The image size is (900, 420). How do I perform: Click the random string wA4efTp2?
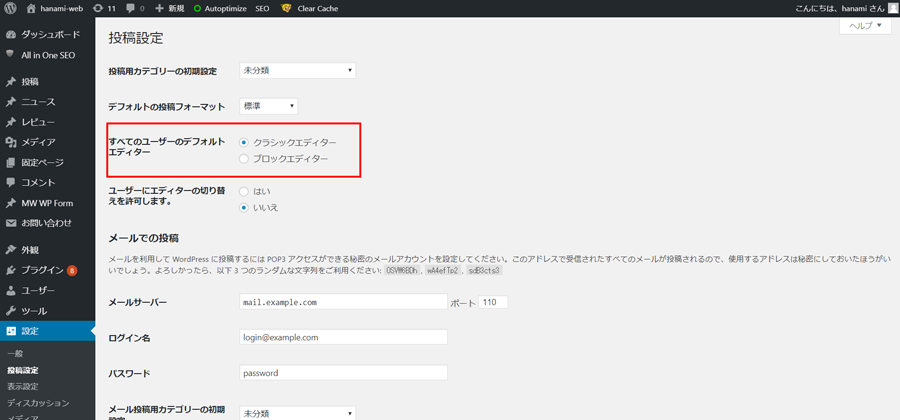[x=443, y=270]
